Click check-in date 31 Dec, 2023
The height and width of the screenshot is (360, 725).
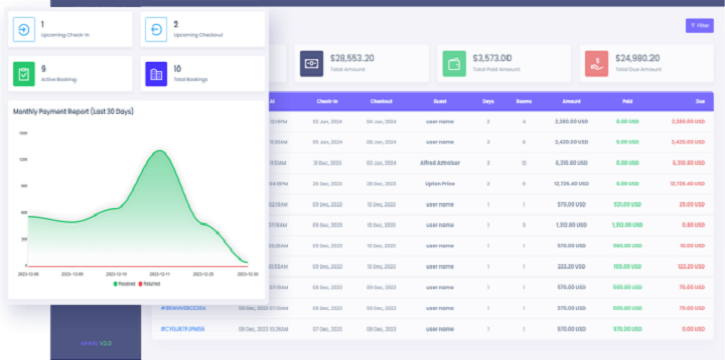pos(327,163)
